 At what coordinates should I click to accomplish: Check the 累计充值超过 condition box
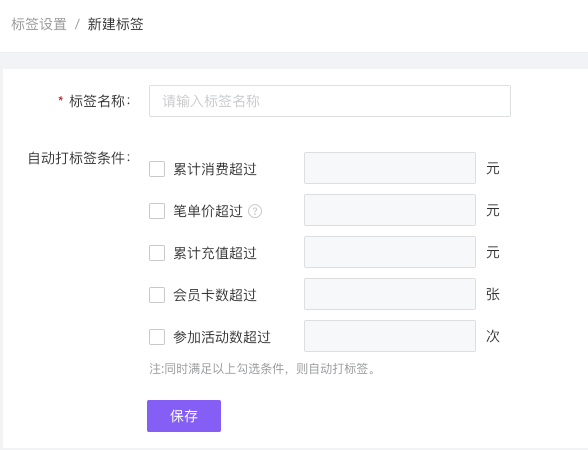[157, 253]
